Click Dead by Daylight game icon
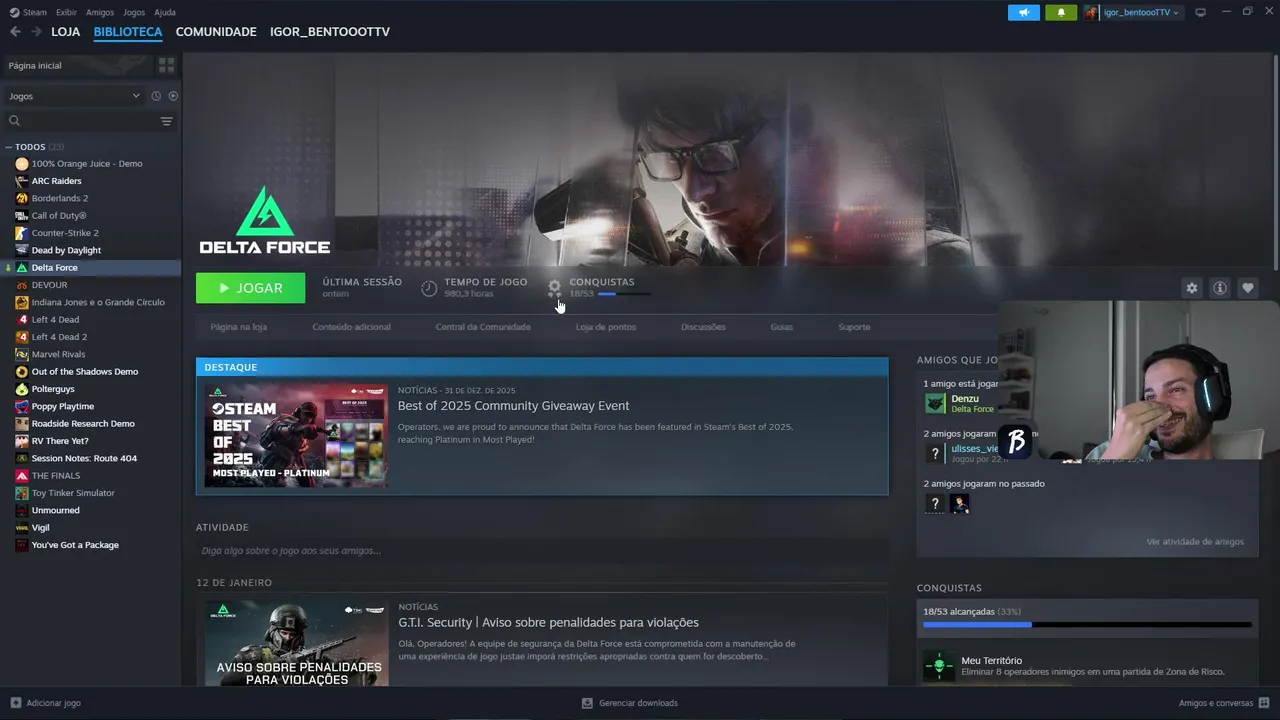This screenshot has width=1280, height=720. [x=22, y=250]
